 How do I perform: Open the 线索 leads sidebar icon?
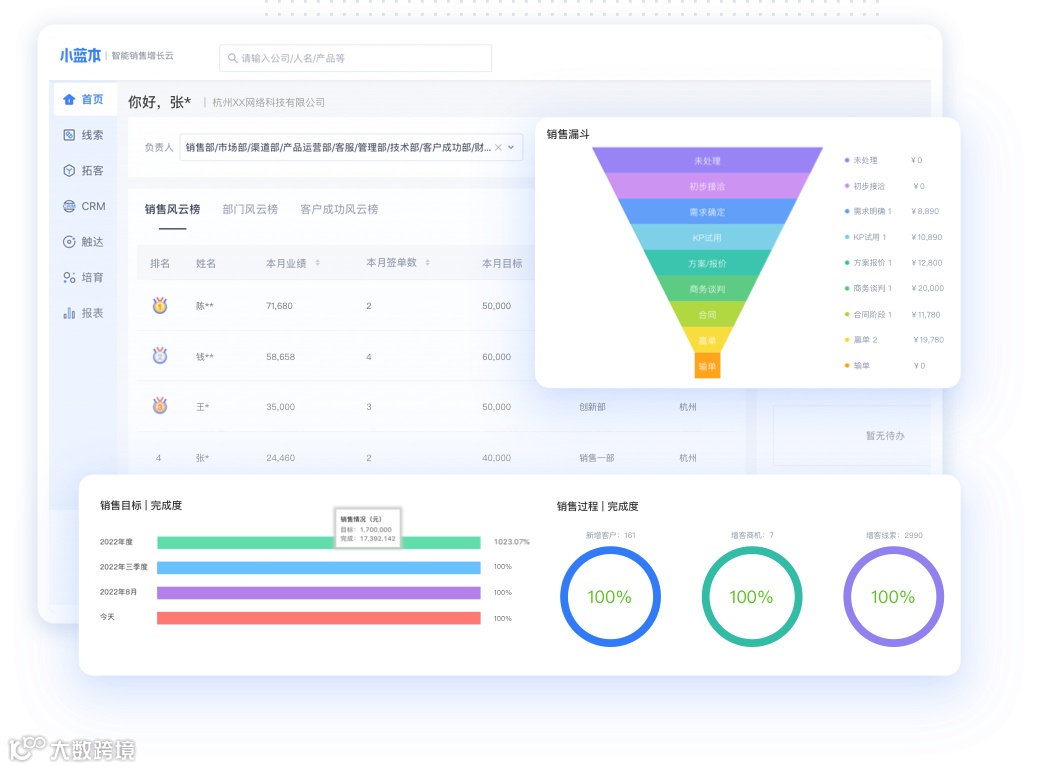(x=69, y=135)
